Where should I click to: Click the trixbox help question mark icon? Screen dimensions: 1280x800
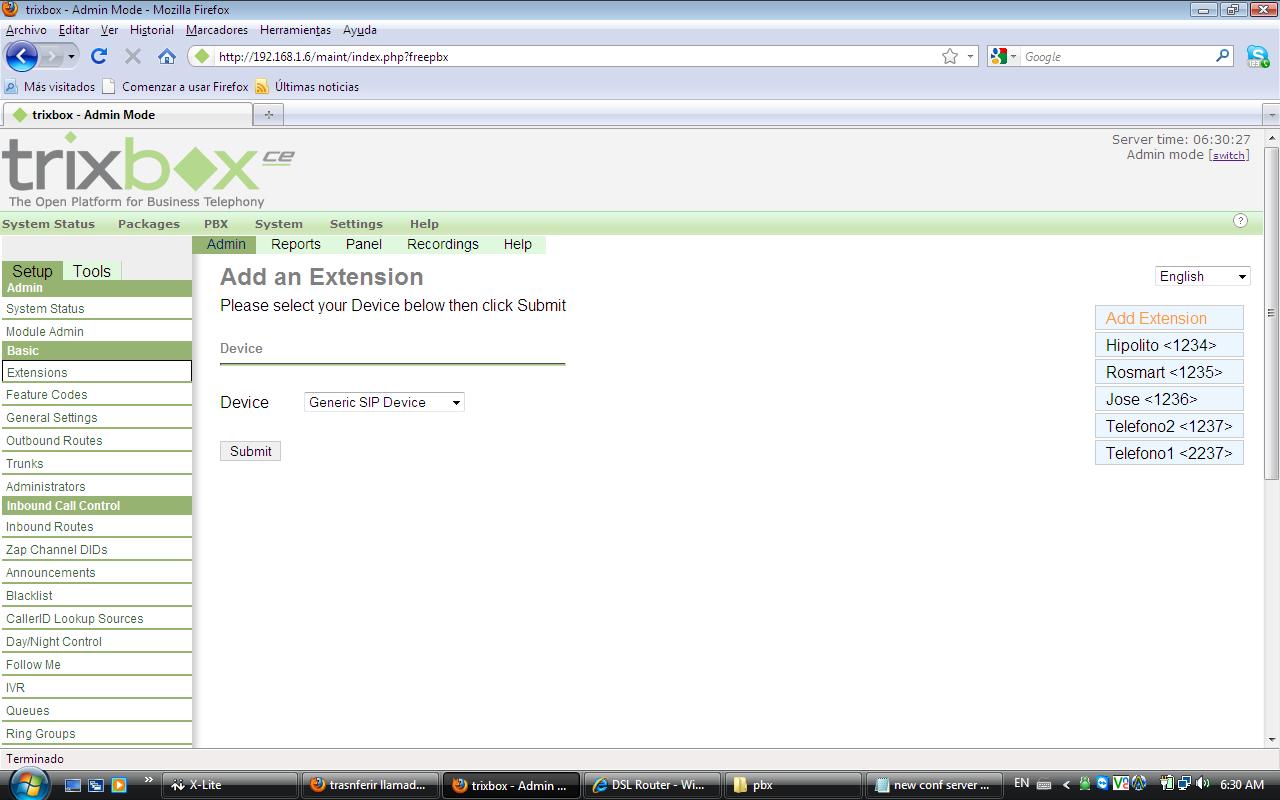point(1241,220)
